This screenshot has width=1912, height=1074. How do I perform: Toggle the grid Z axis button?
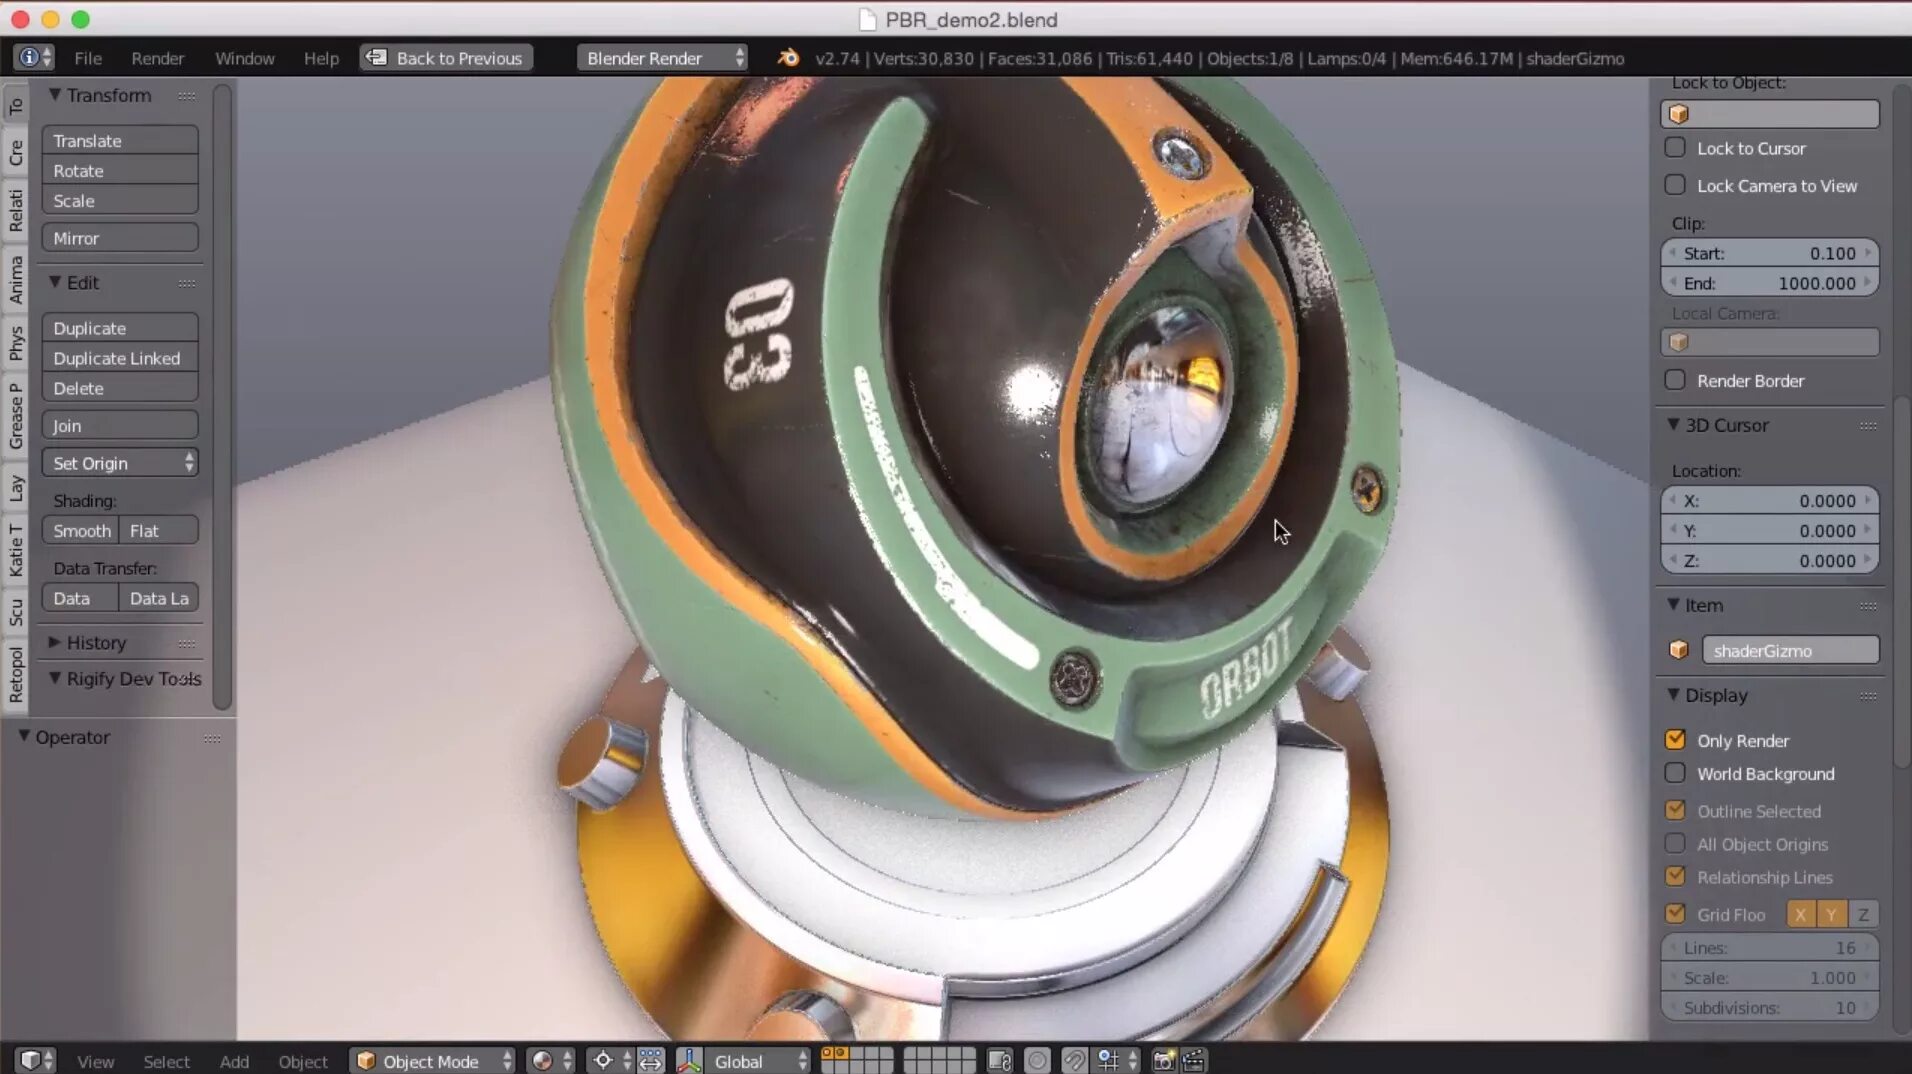pyautogui.click(x=1863, y=914)
